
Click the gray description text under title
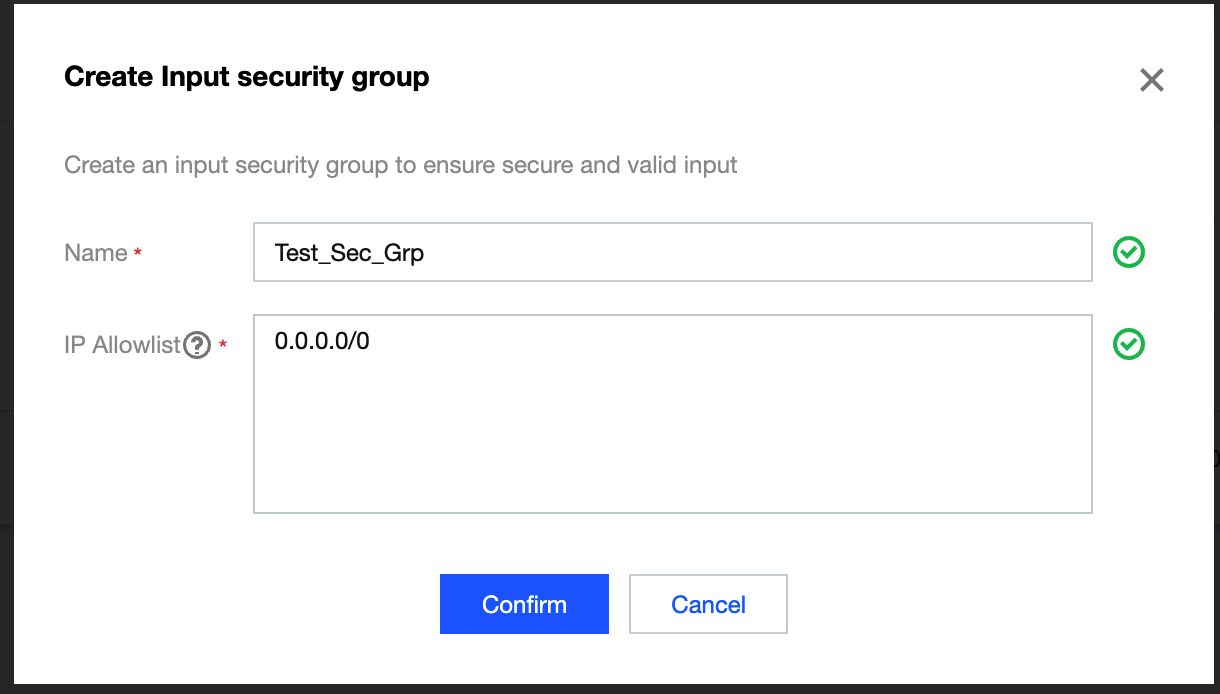[400, 165]
